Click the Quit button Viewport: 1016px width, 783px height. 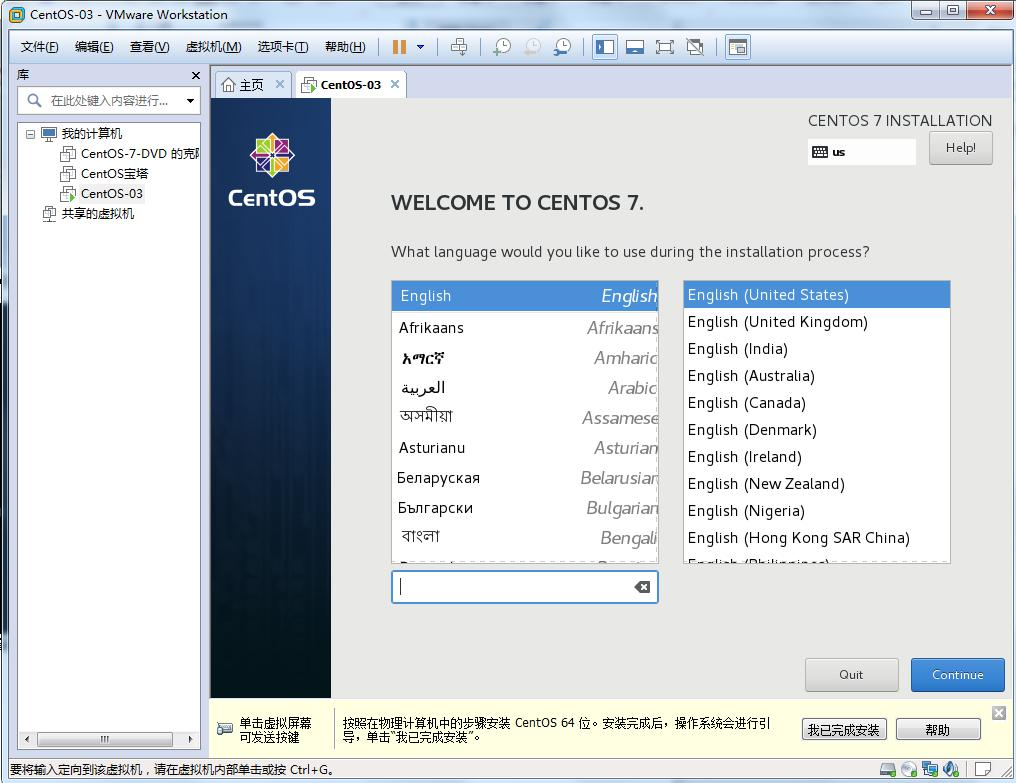click(x=851, y=675)
